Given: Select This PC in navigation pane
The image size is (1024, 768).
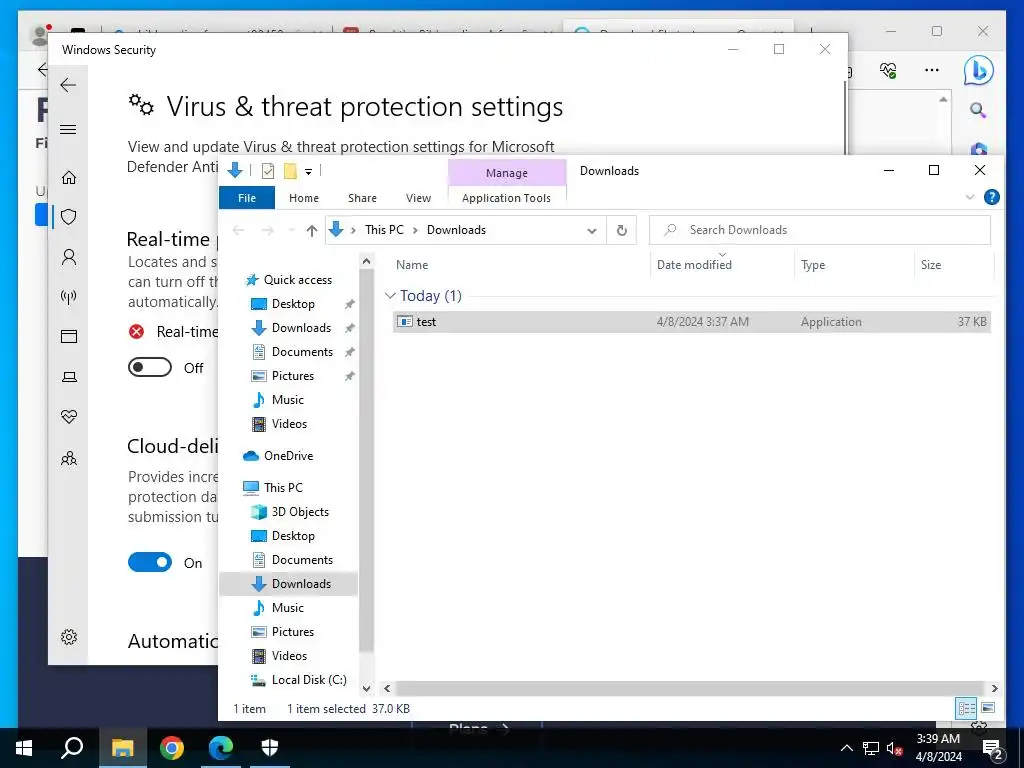Looking at the screenshot, I should (x=283, y=488).
